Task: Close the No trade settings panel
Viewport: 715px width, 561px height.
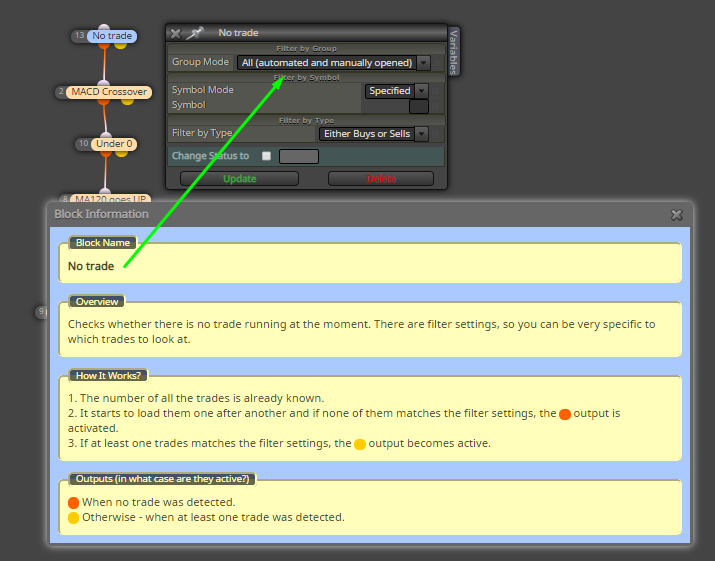Action: point(176,33)
